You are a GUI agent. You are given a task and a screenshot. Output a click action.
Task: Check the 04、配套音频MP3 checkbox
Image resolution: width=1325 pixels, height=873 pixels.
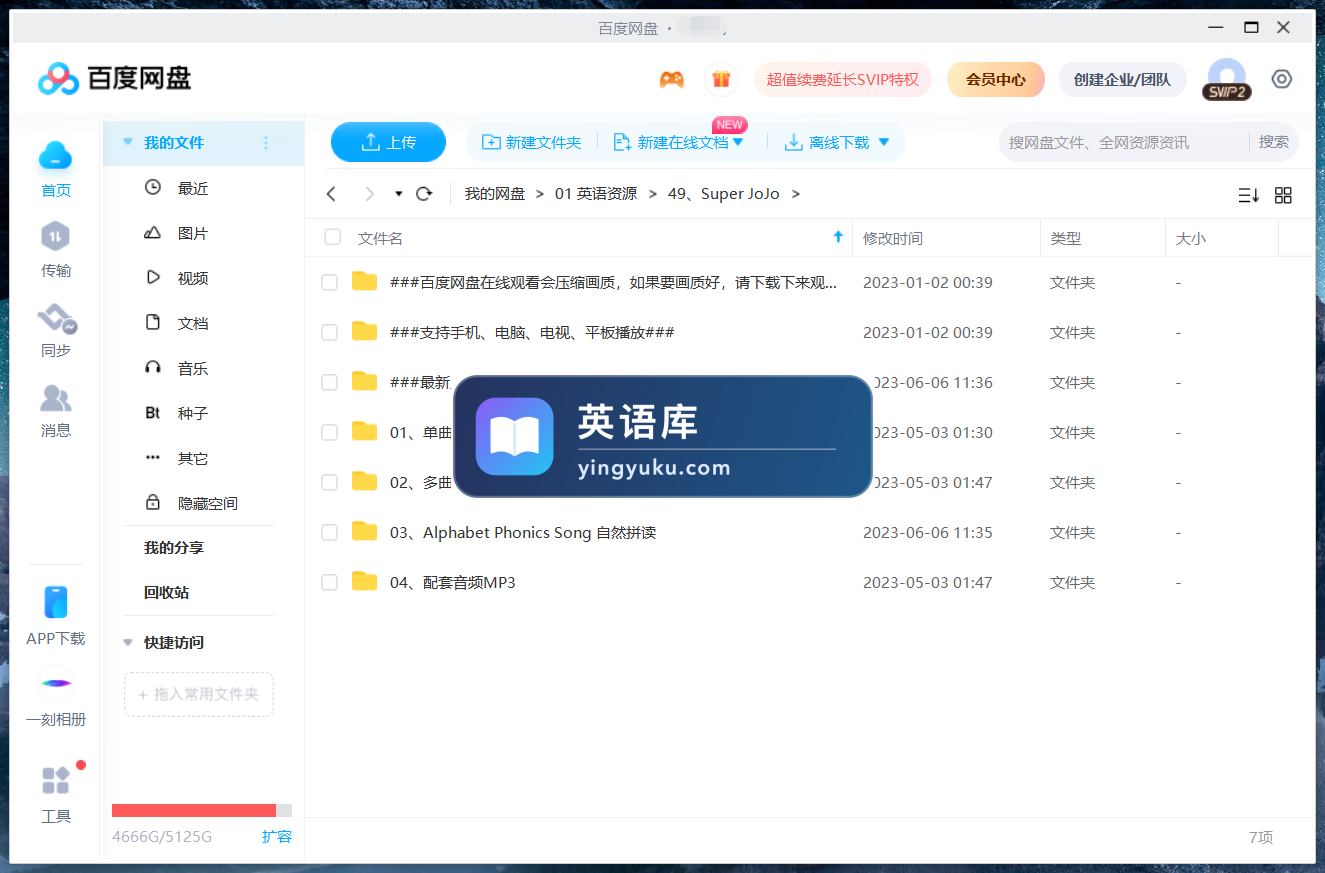(329, 583)
